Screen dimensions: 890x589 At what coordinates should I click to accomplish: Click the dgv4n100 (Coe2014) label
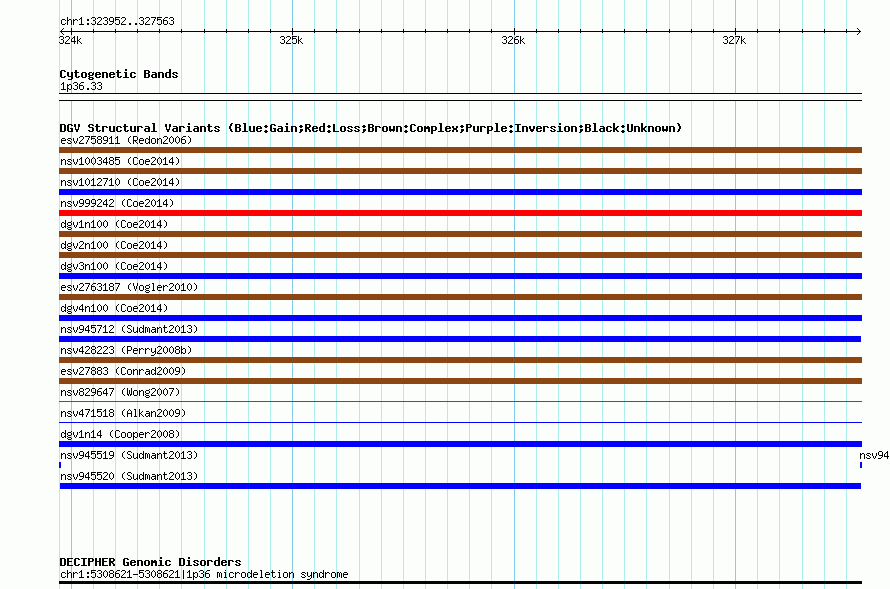[114, 308]
